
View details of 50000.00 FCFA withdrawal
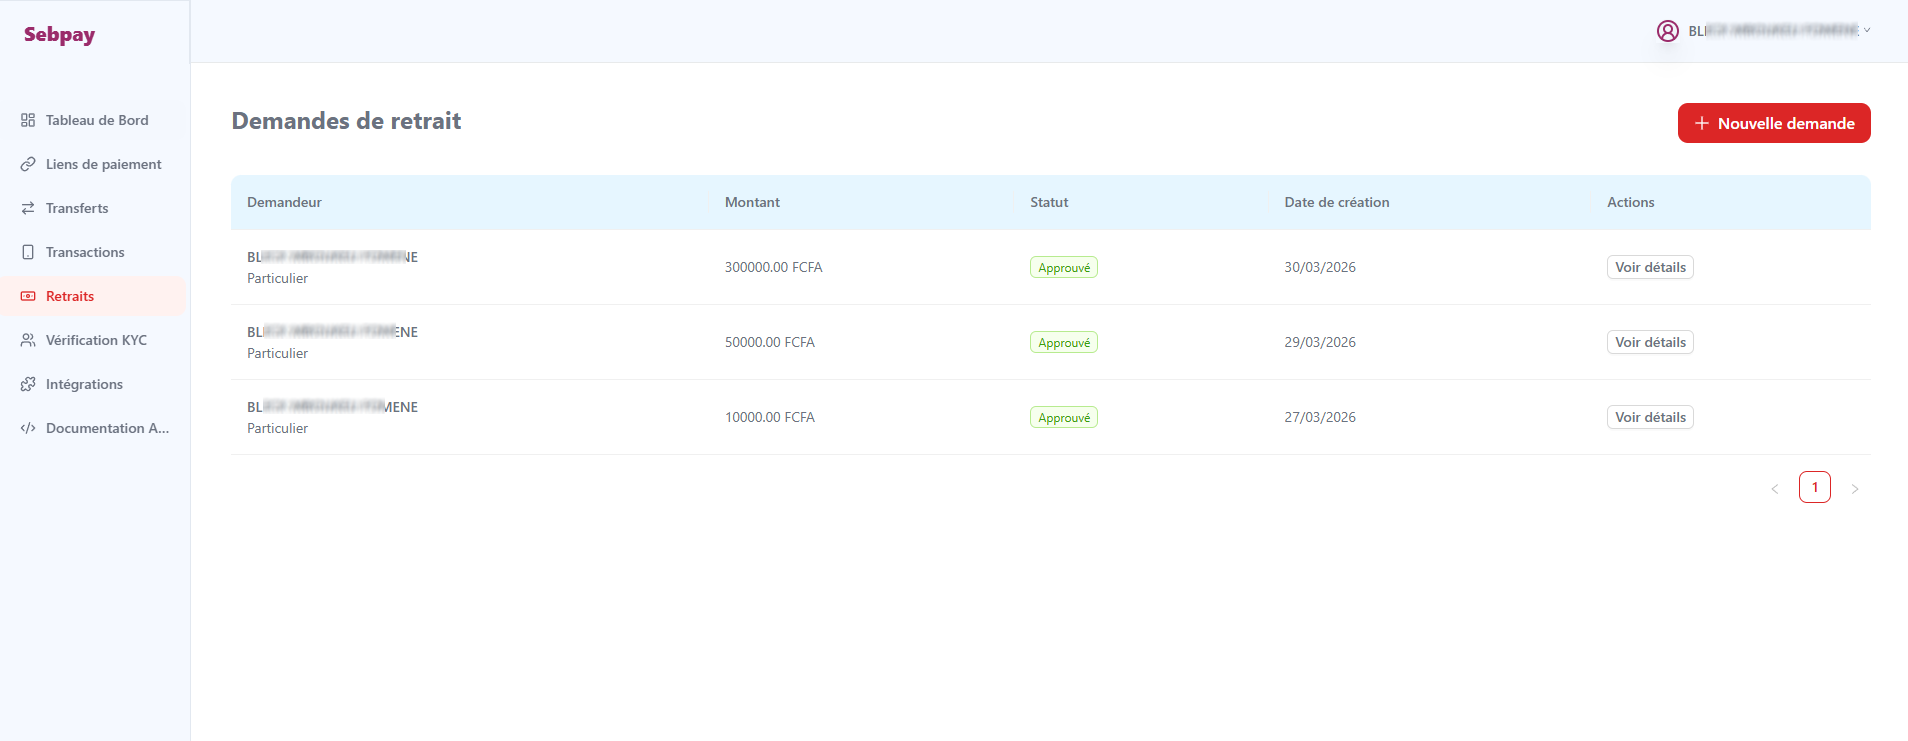[x=1650, y=342]
